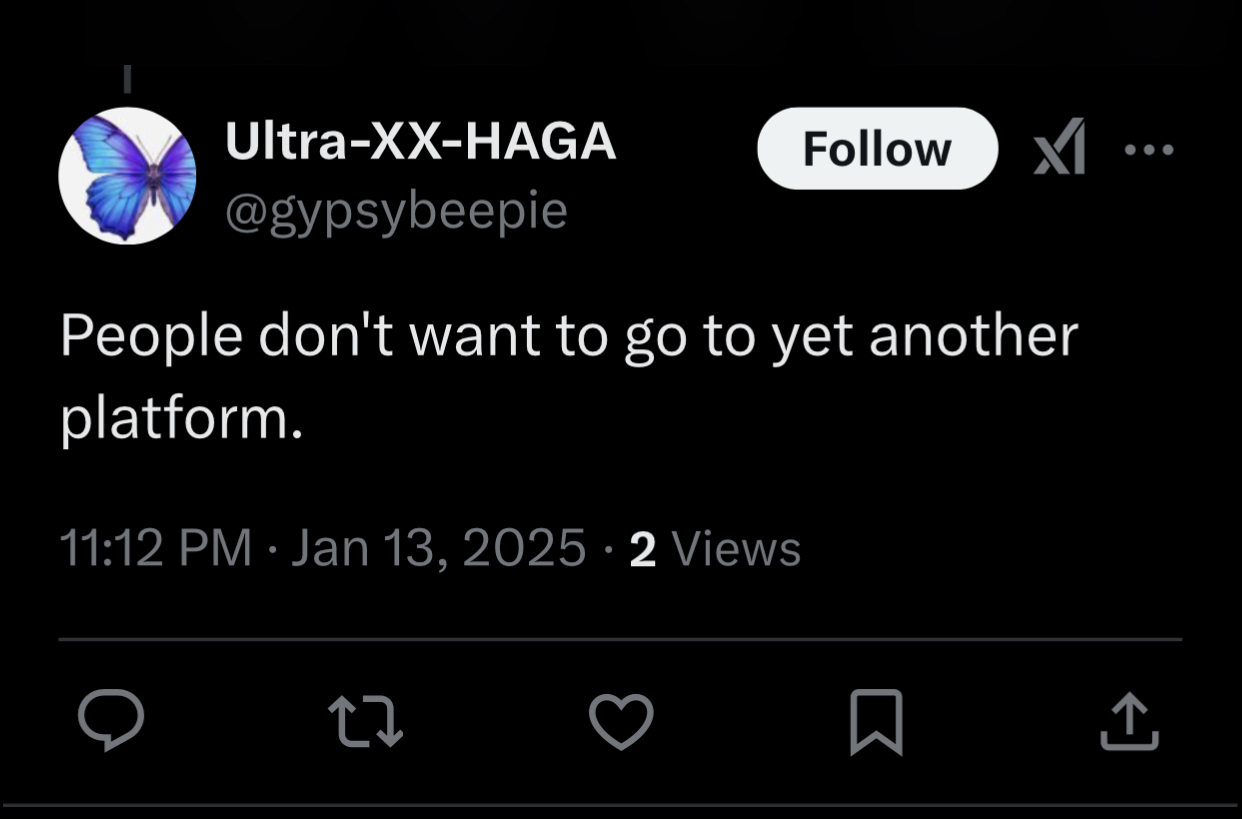This screenshot has width=1242, height=819.
Task: Visit the @gypsybeepie handle link
Action: [396, 210]
